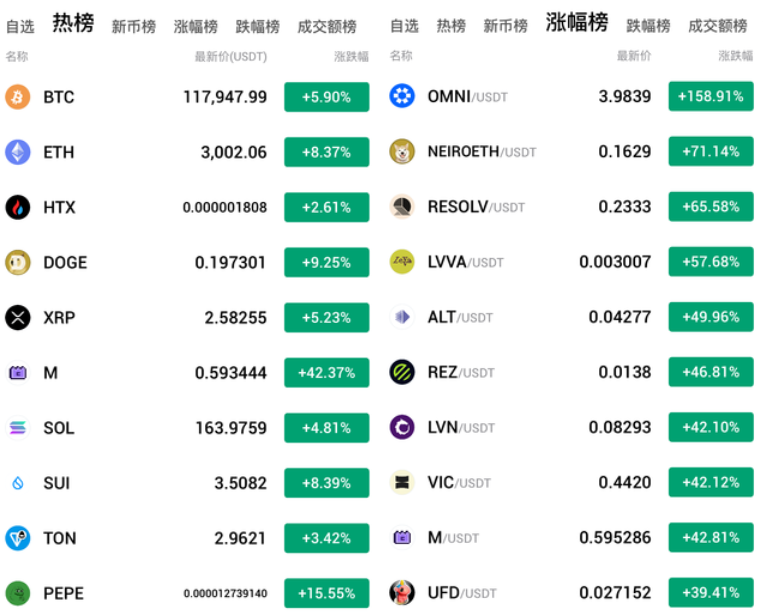Choose the Solana striped icon

click(18, 428)
